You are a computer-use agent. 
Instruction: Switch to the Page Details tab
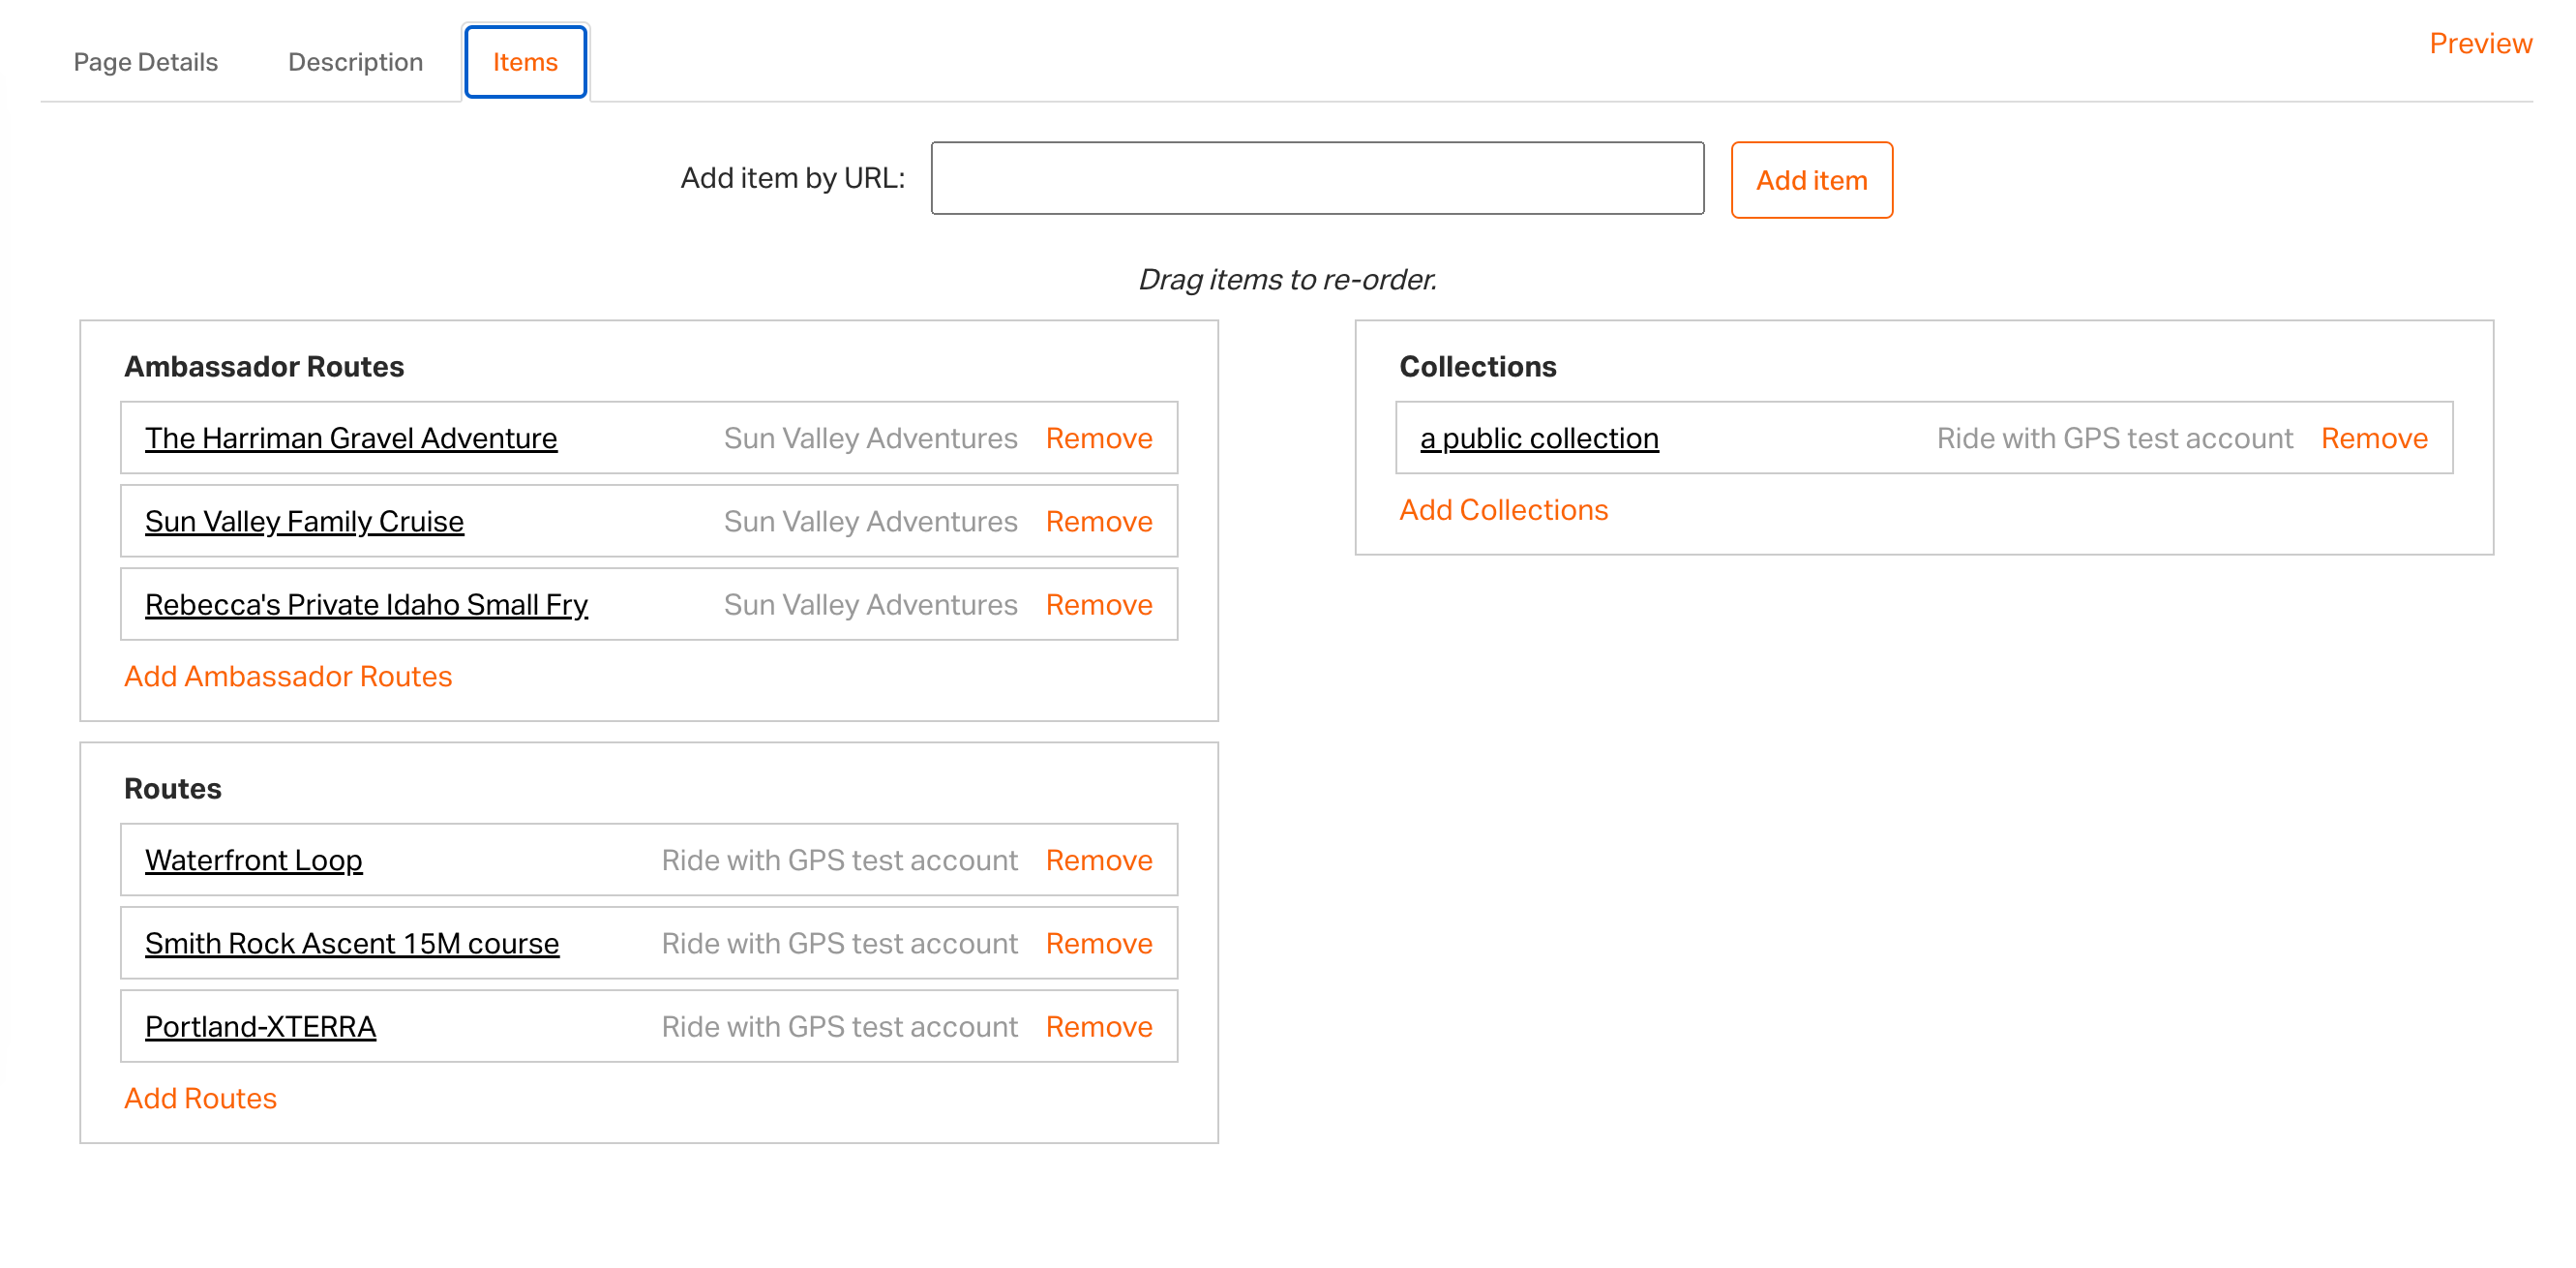click(x=145, y=62)
